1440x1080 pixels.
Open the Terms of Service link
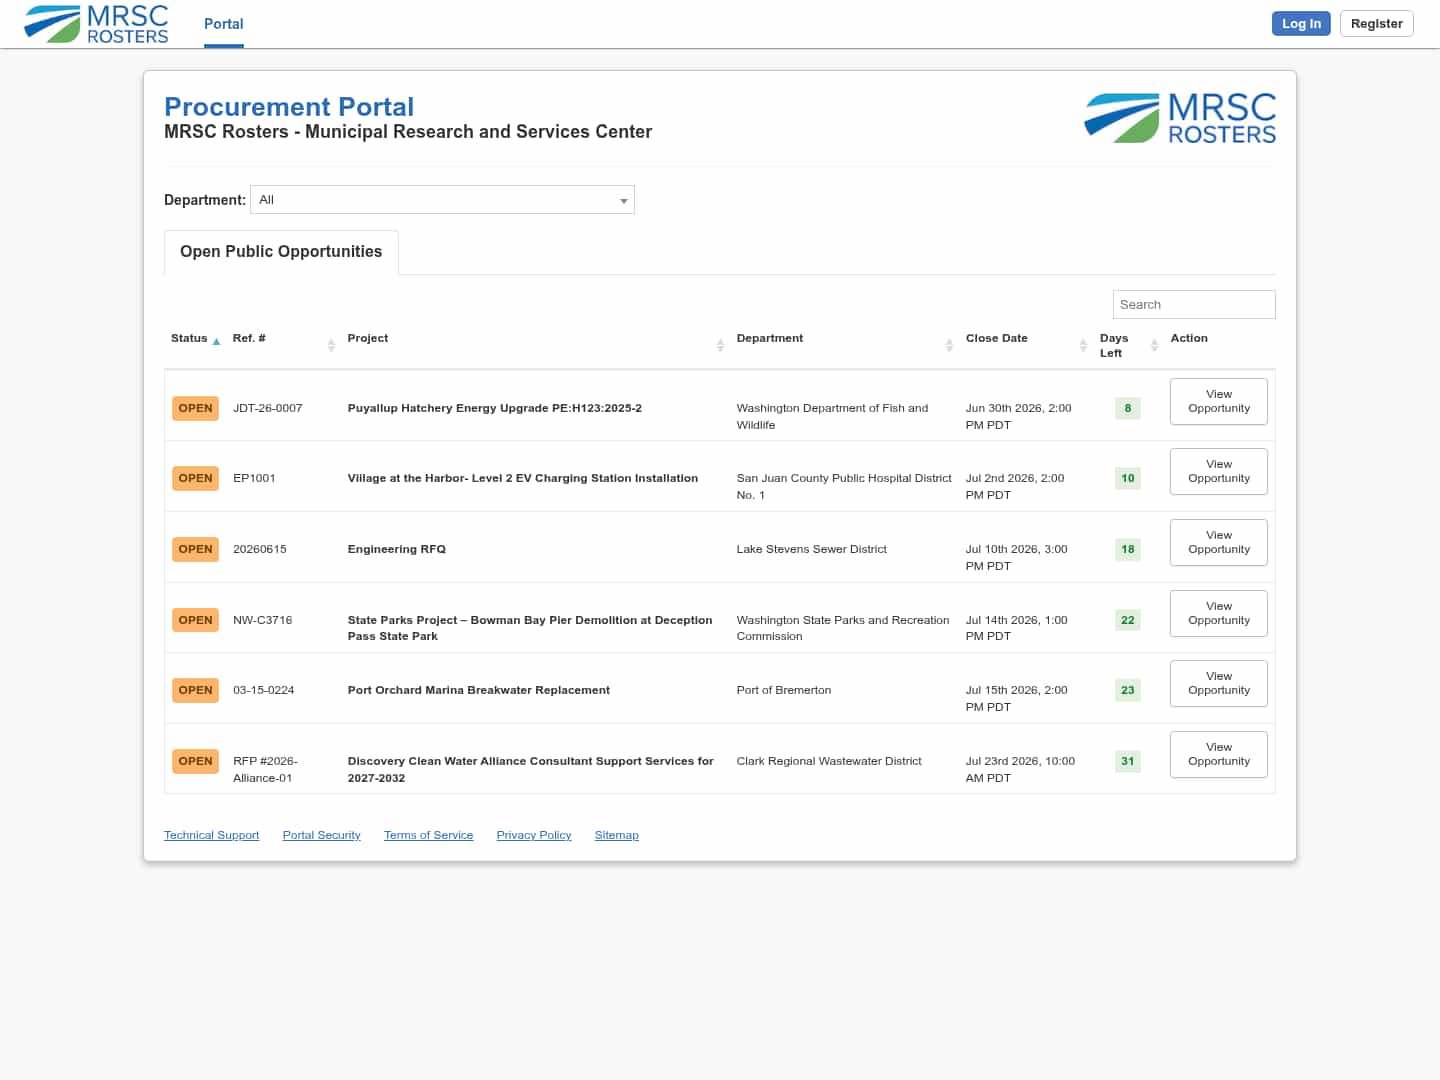click(x=428, y=835)
